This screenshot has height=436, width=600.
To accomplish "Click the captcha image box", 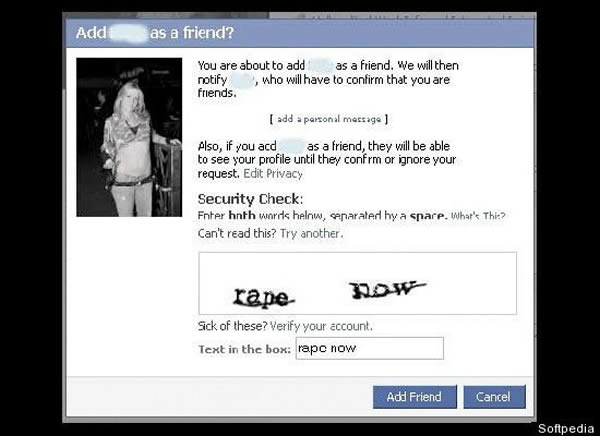I will (x=358, y=283).
